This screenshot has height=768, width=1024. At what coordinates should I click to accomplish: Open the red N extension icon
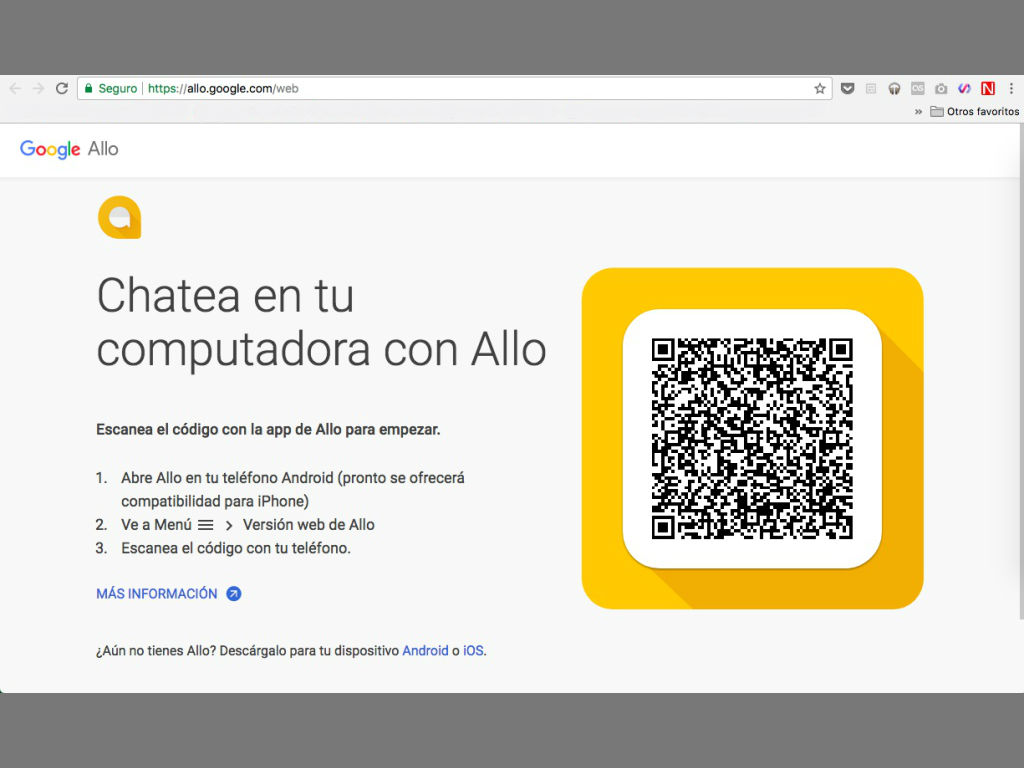[x=986, y=88]
